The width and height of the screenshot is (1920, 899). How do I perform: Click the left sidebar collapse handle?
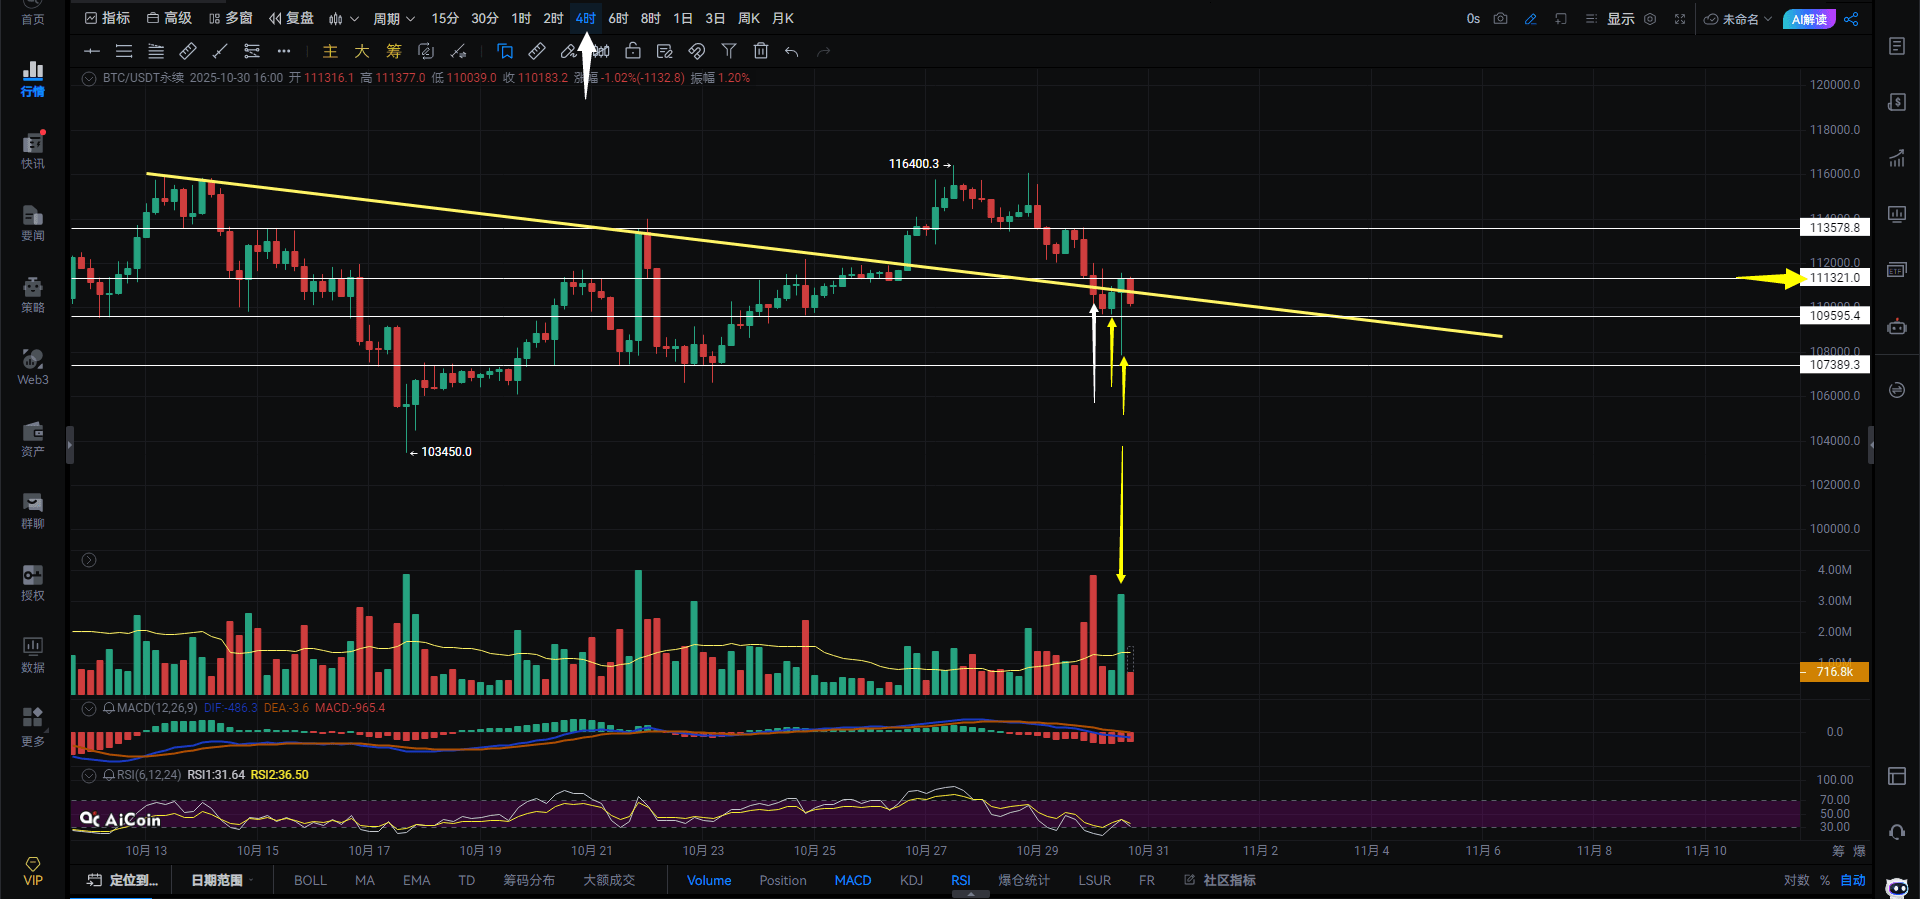(70, 445)
